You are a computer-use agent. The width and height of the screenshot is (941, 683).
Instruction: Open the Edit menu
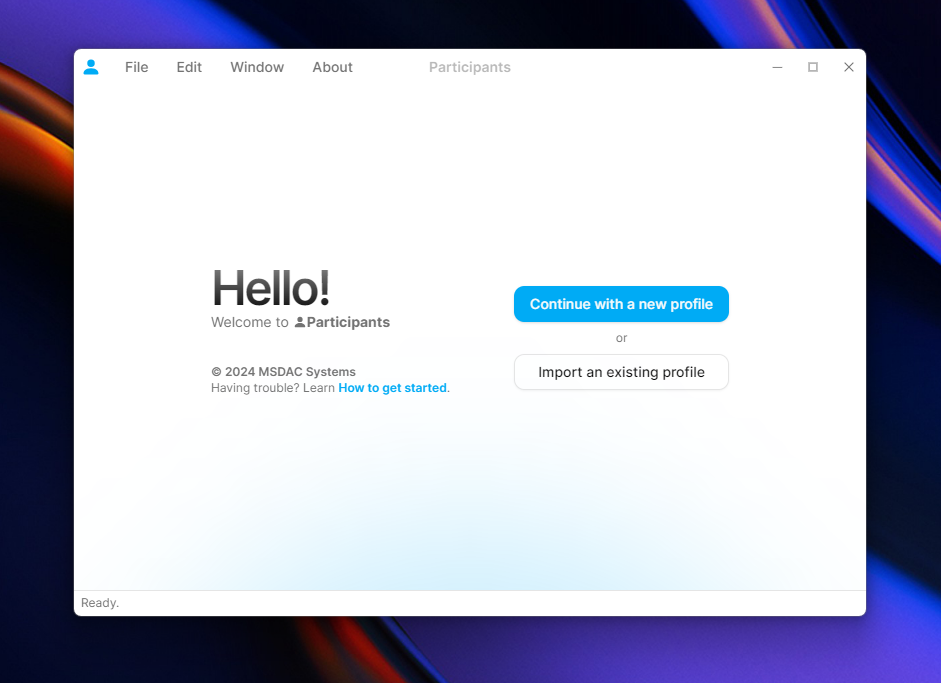pos(189,67)
